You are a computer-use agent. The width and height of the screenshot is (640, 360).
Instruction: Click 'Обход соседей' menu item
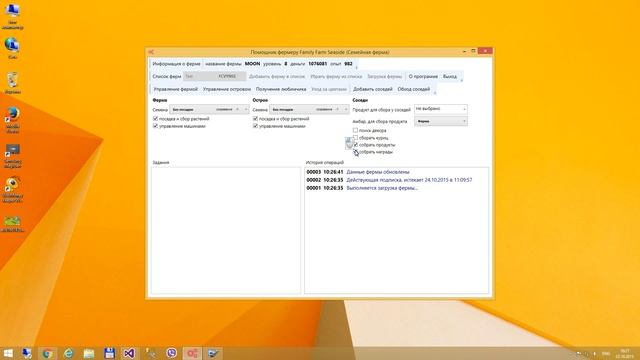413,89
